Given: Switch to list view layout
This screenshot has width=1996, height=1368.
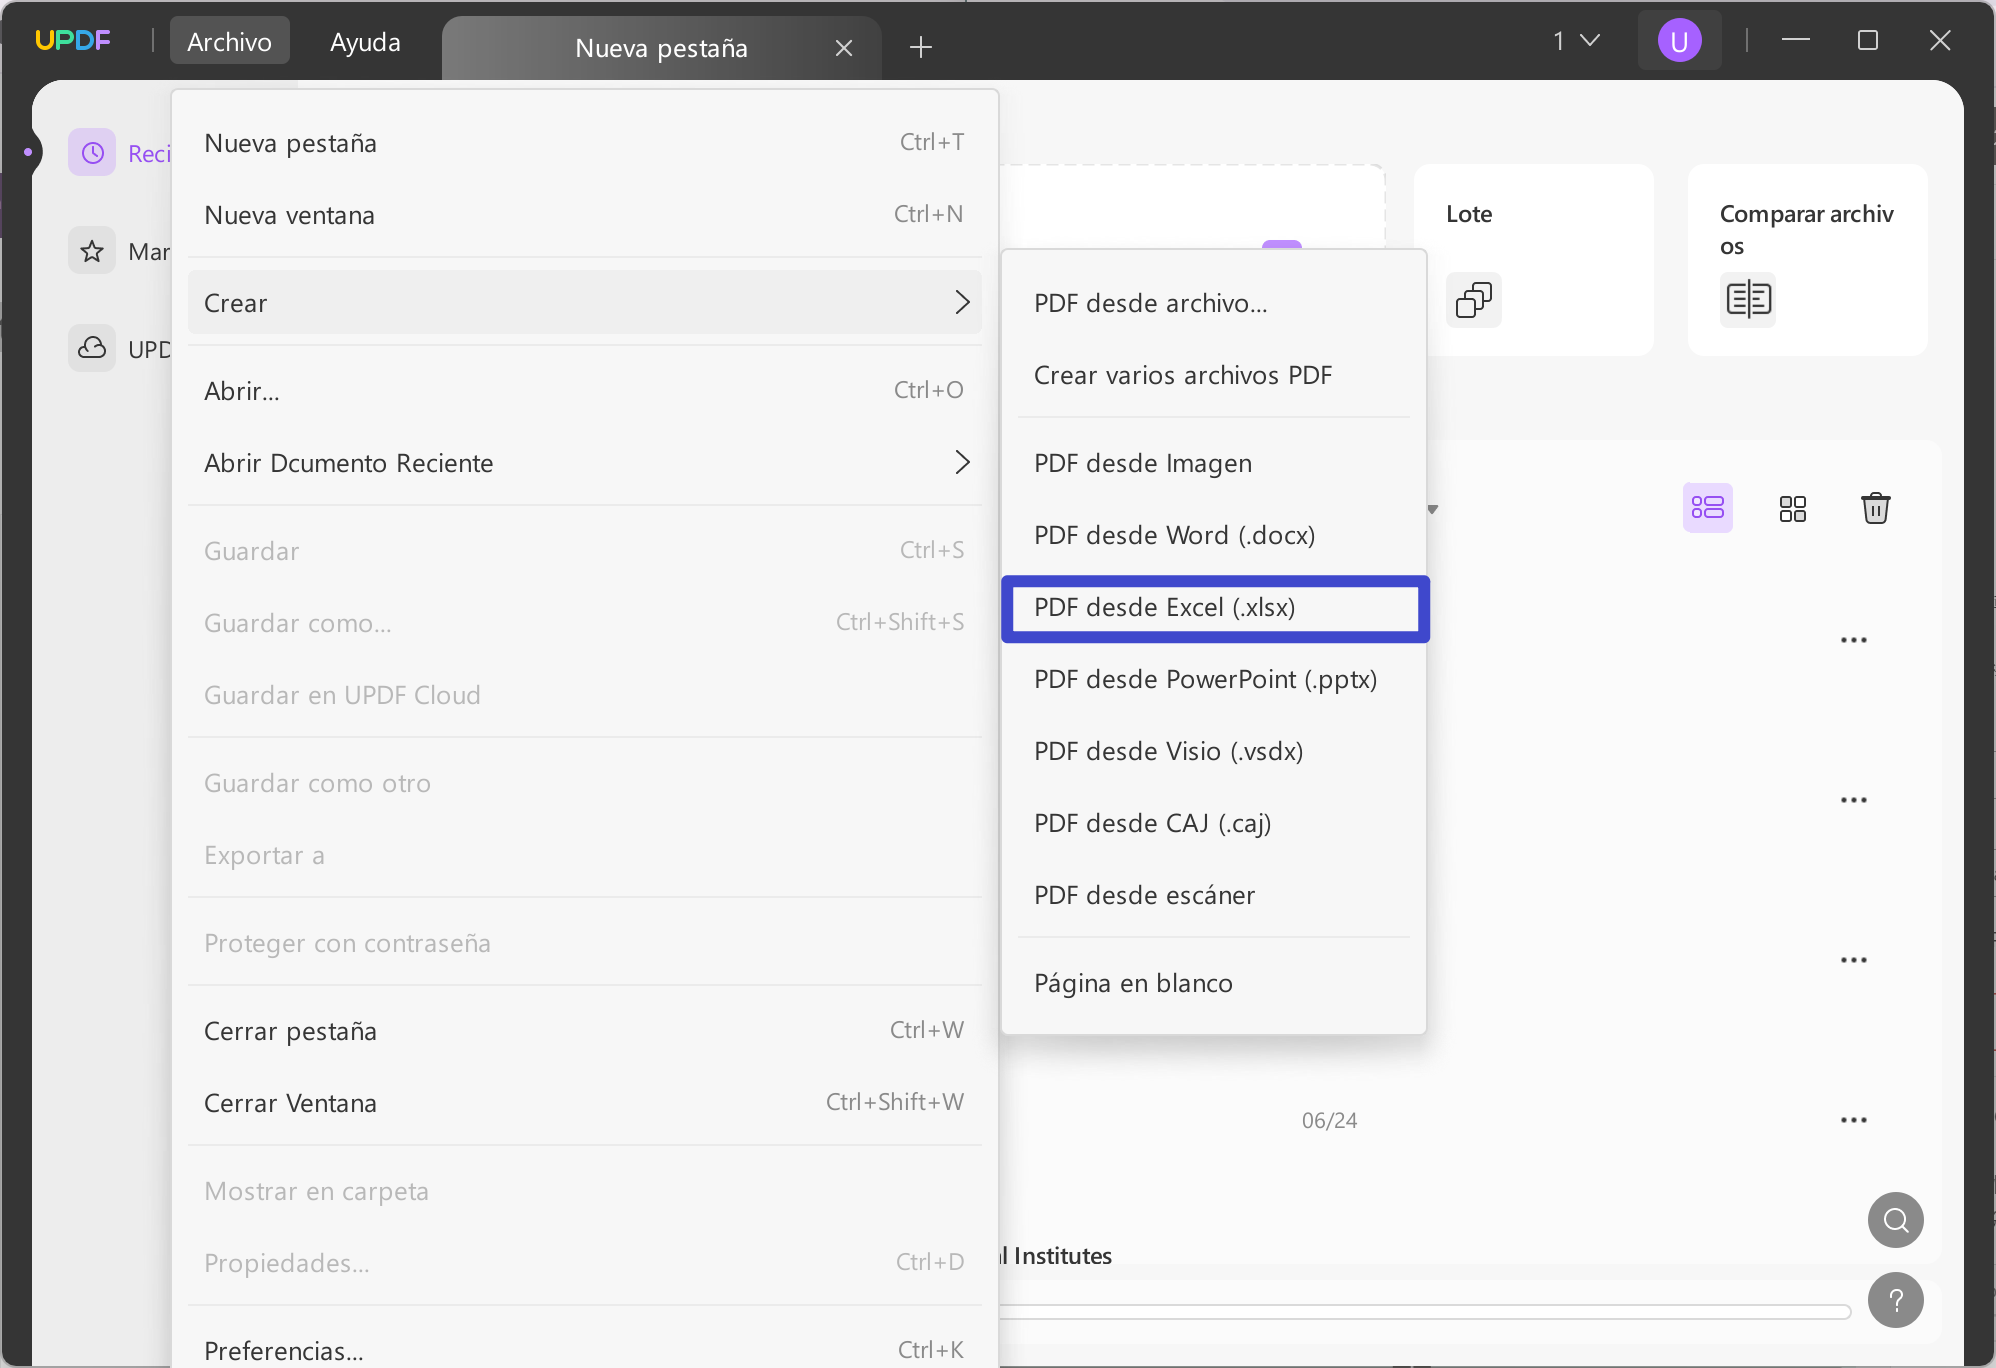Looking at the screenshot, I should tap(1707, 508).
